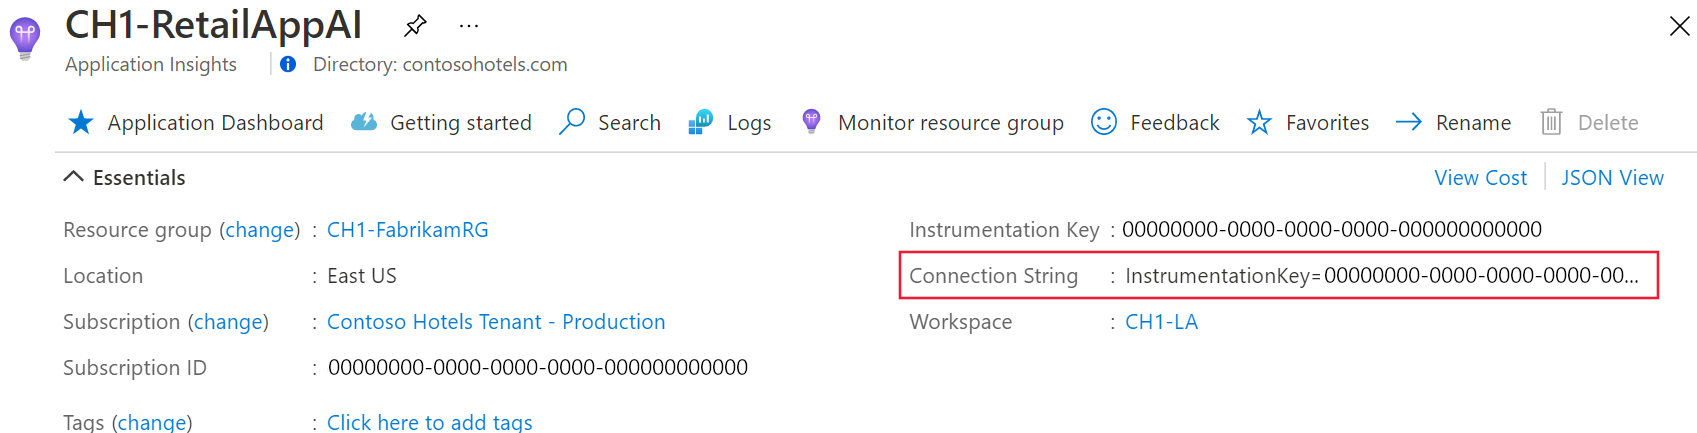
Task: Open the CH1-FabrikamRG resource group
Action: 408,230
